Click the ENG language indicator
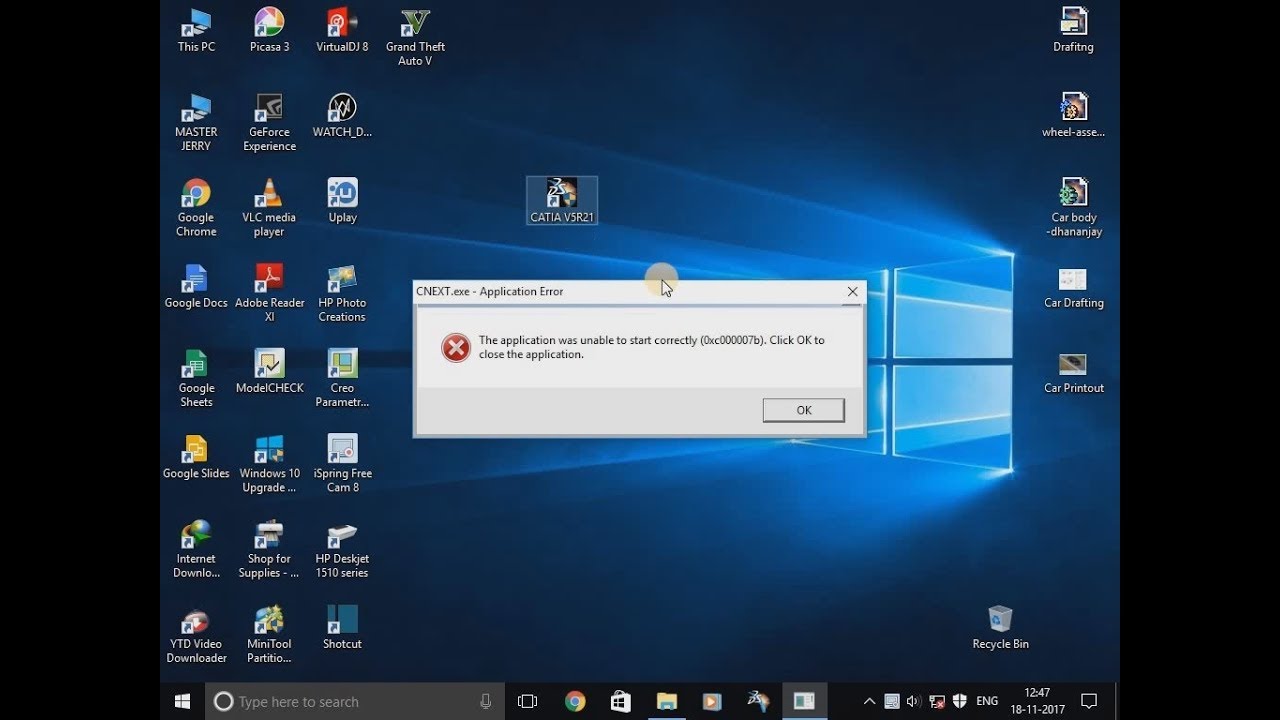Image resolution: width=1280 pixels, height=720 pixels. point(987,701)
